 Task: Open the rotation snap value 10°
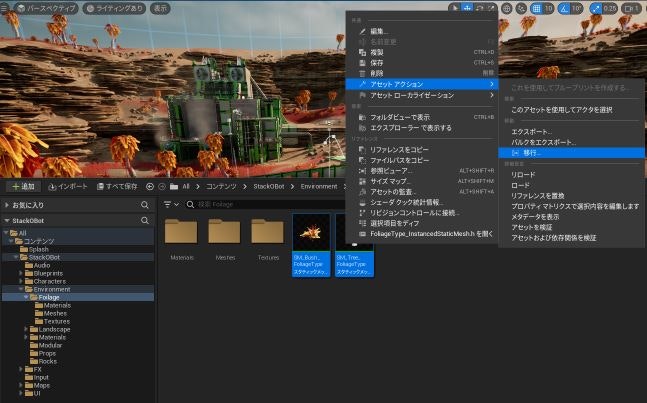(x=576, y=8)
